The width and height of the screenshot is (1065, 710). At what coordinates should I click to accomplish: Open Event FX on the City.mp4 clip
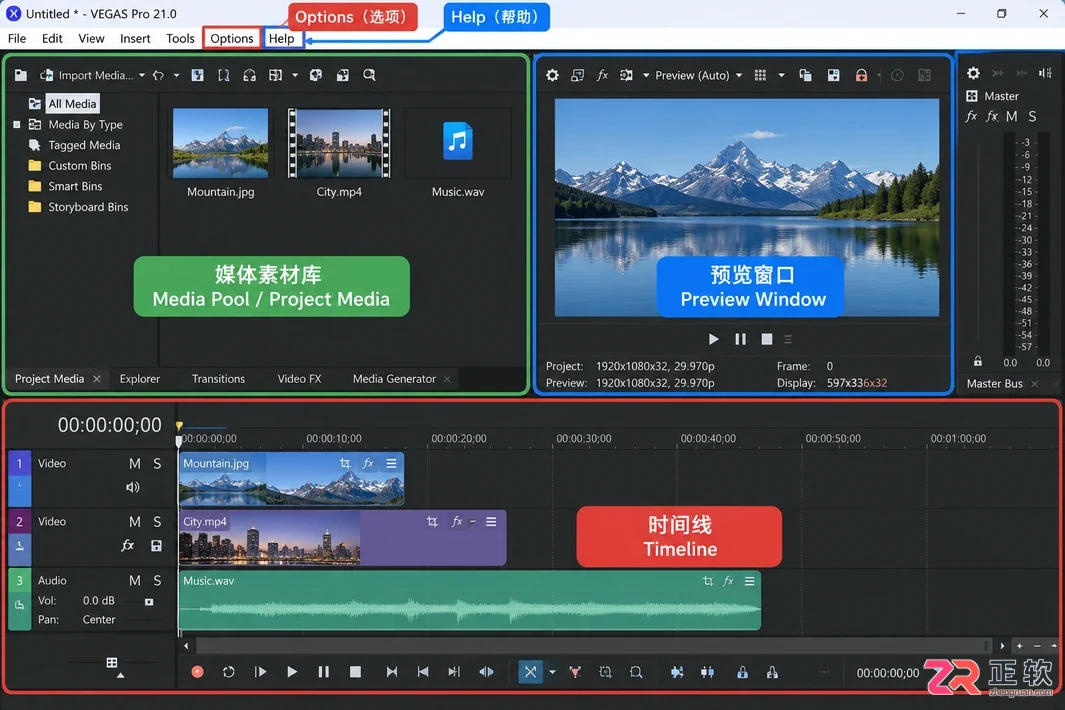[x=457, y=521]
